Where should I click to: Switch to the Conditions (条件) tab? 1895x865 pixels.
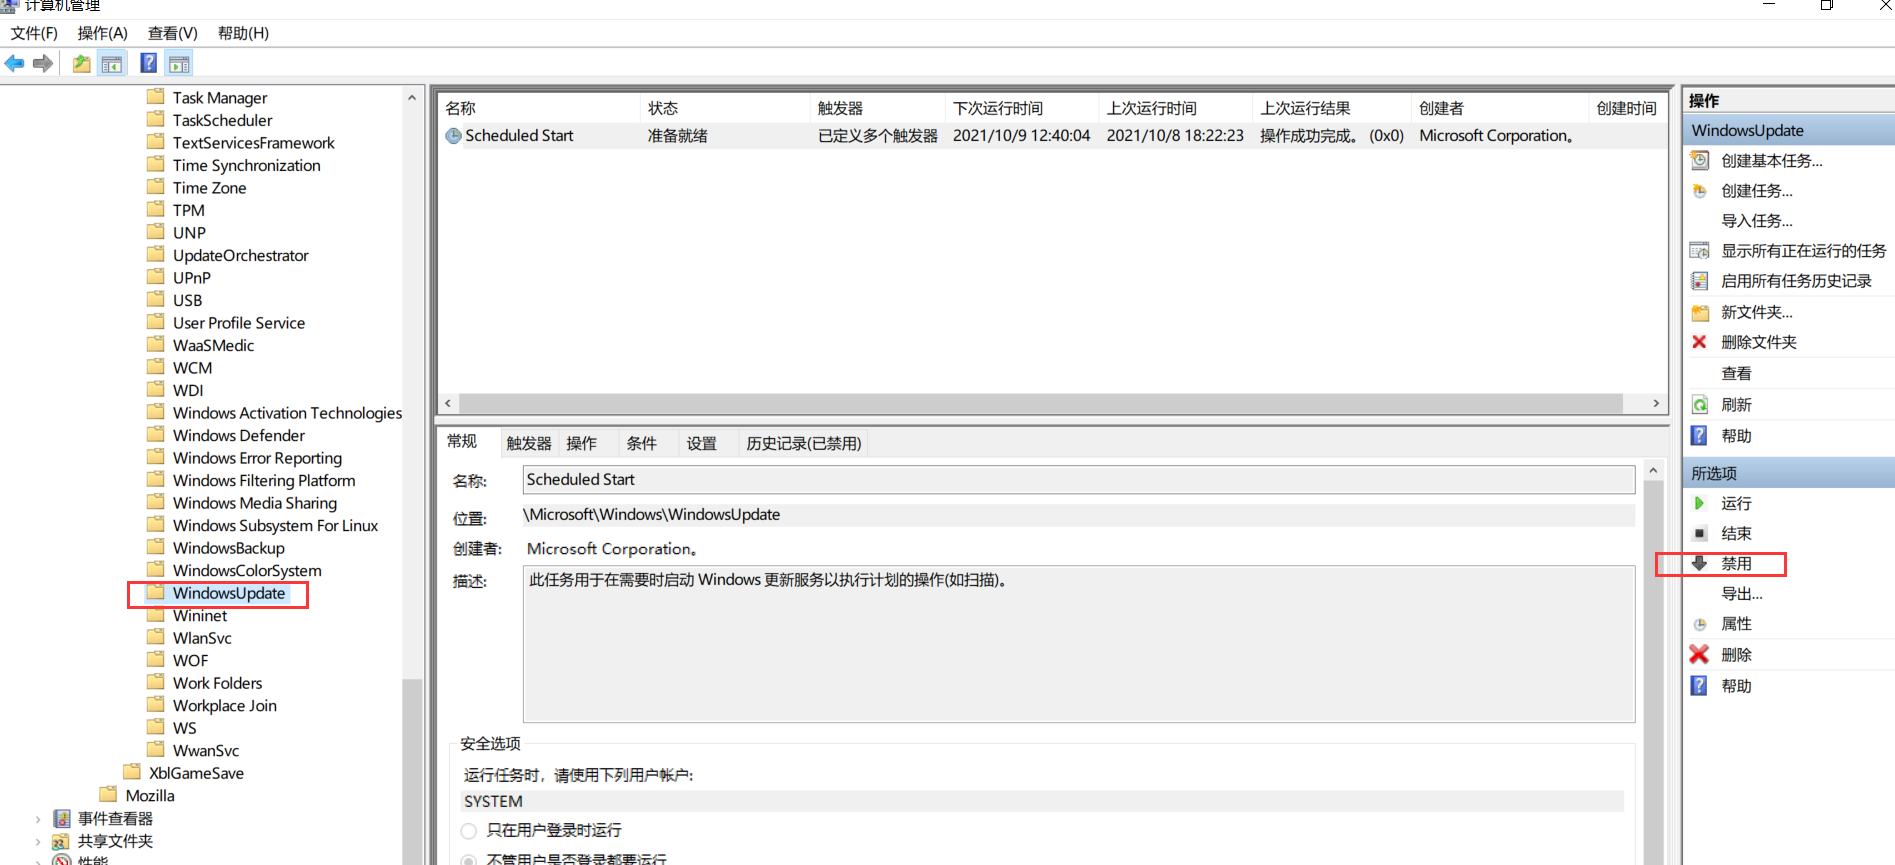pyautogui.click(x=641, y=444)
